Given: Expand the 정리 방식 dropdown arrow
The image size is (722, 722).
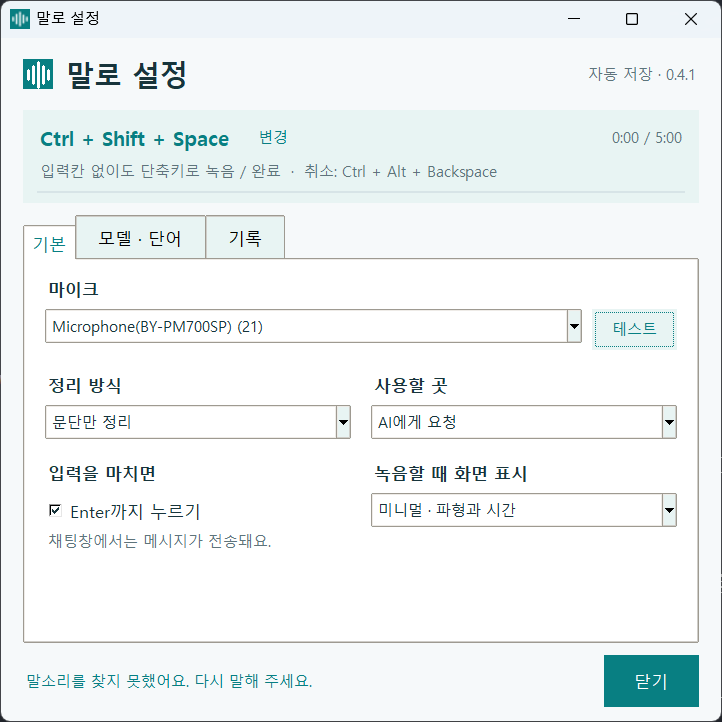Looking at the screenshot, I should tap(344, 422).
